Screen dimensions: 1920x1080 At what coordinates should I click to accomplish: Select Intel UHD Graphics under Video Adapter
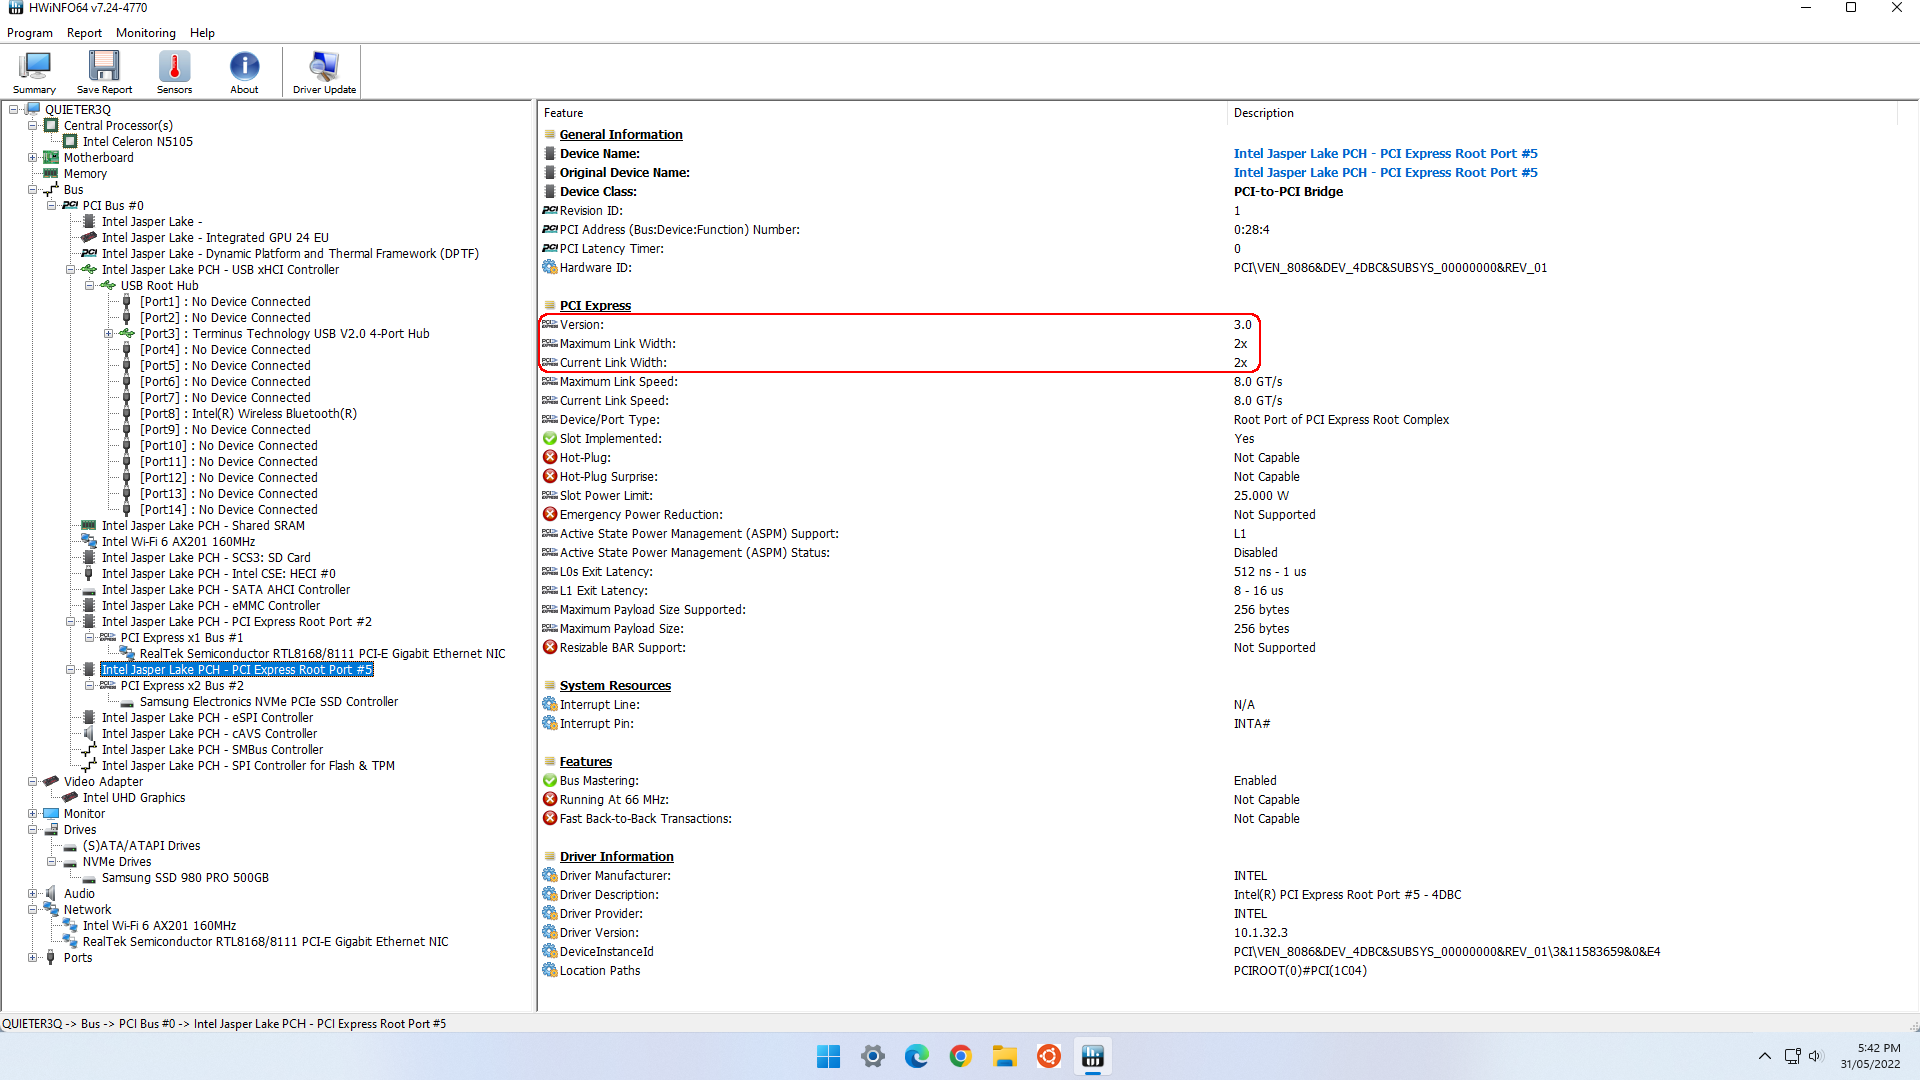click(134, 798)
